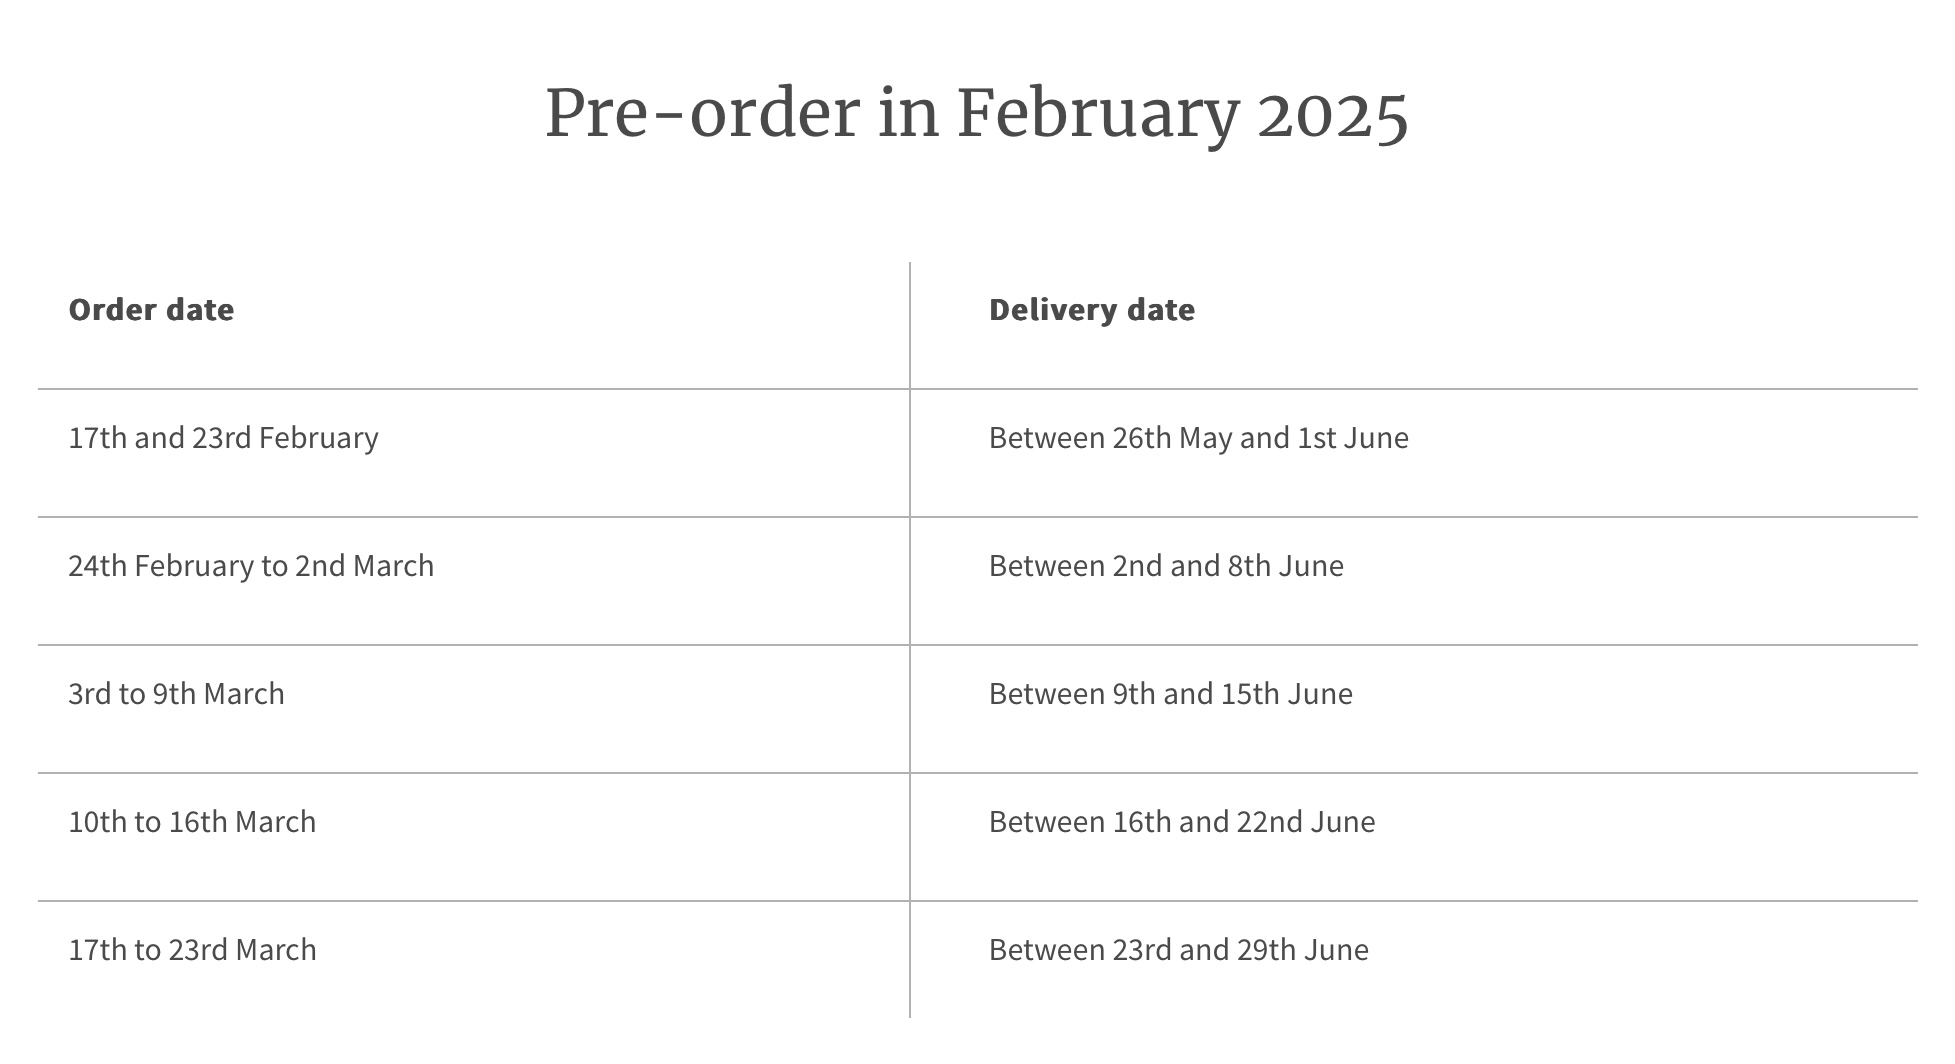Screen dimensions: 1955x1064
Task: Click the '17th and 23rd February' cell
Action: click(223, 438)
